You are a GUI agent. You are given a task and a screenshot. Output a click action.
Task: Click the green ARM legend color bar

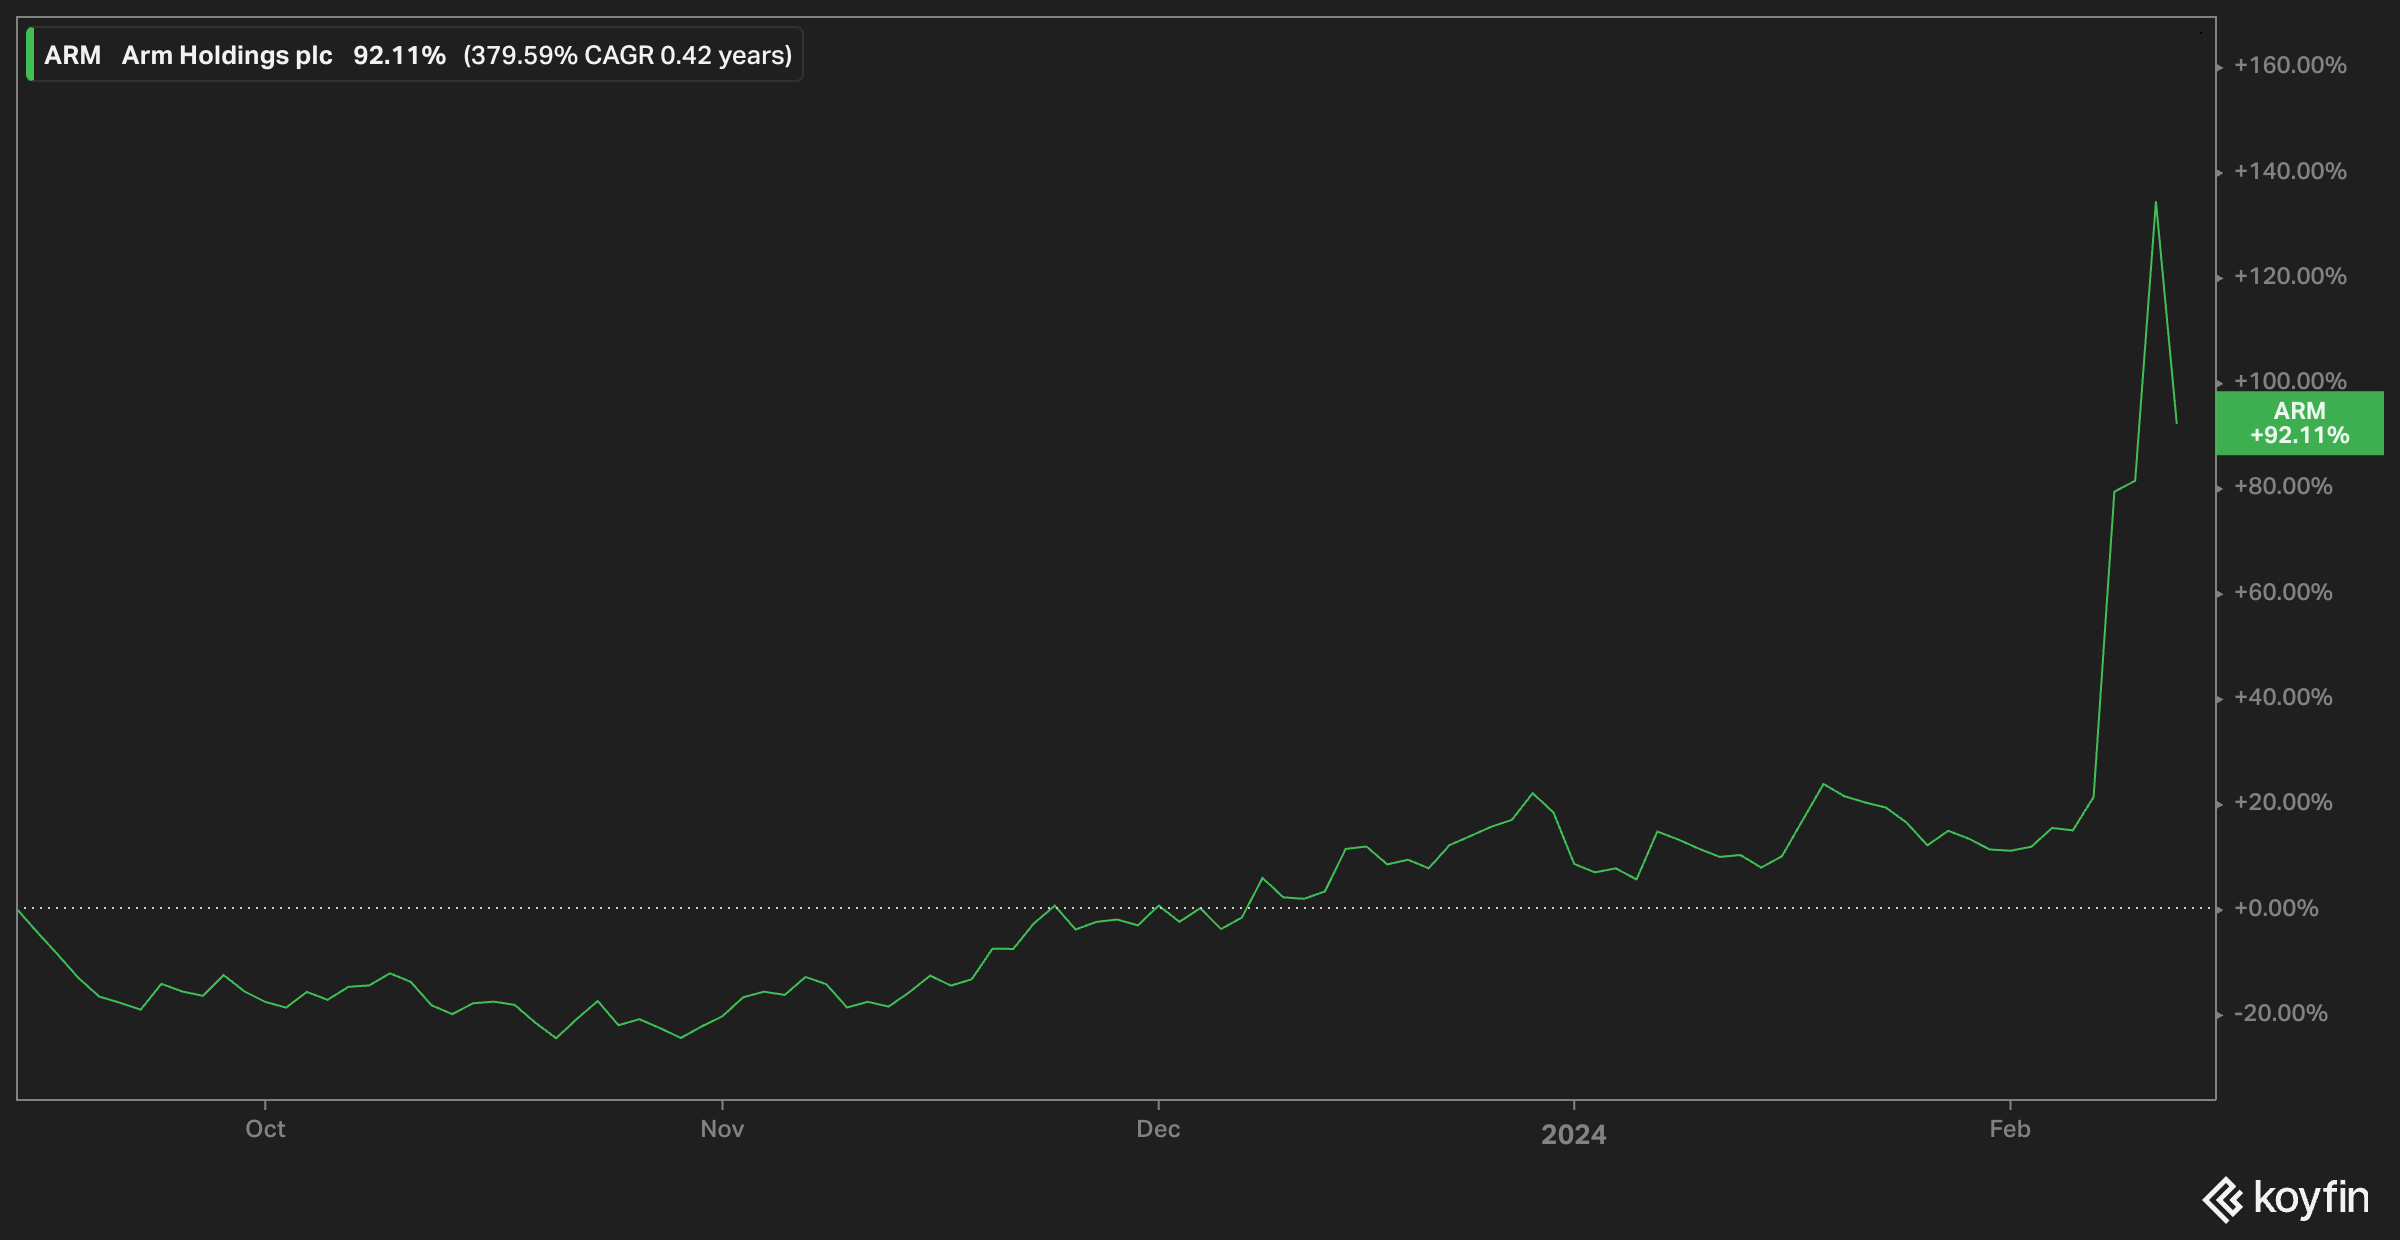pyautogui.click(x=30, y=55)
